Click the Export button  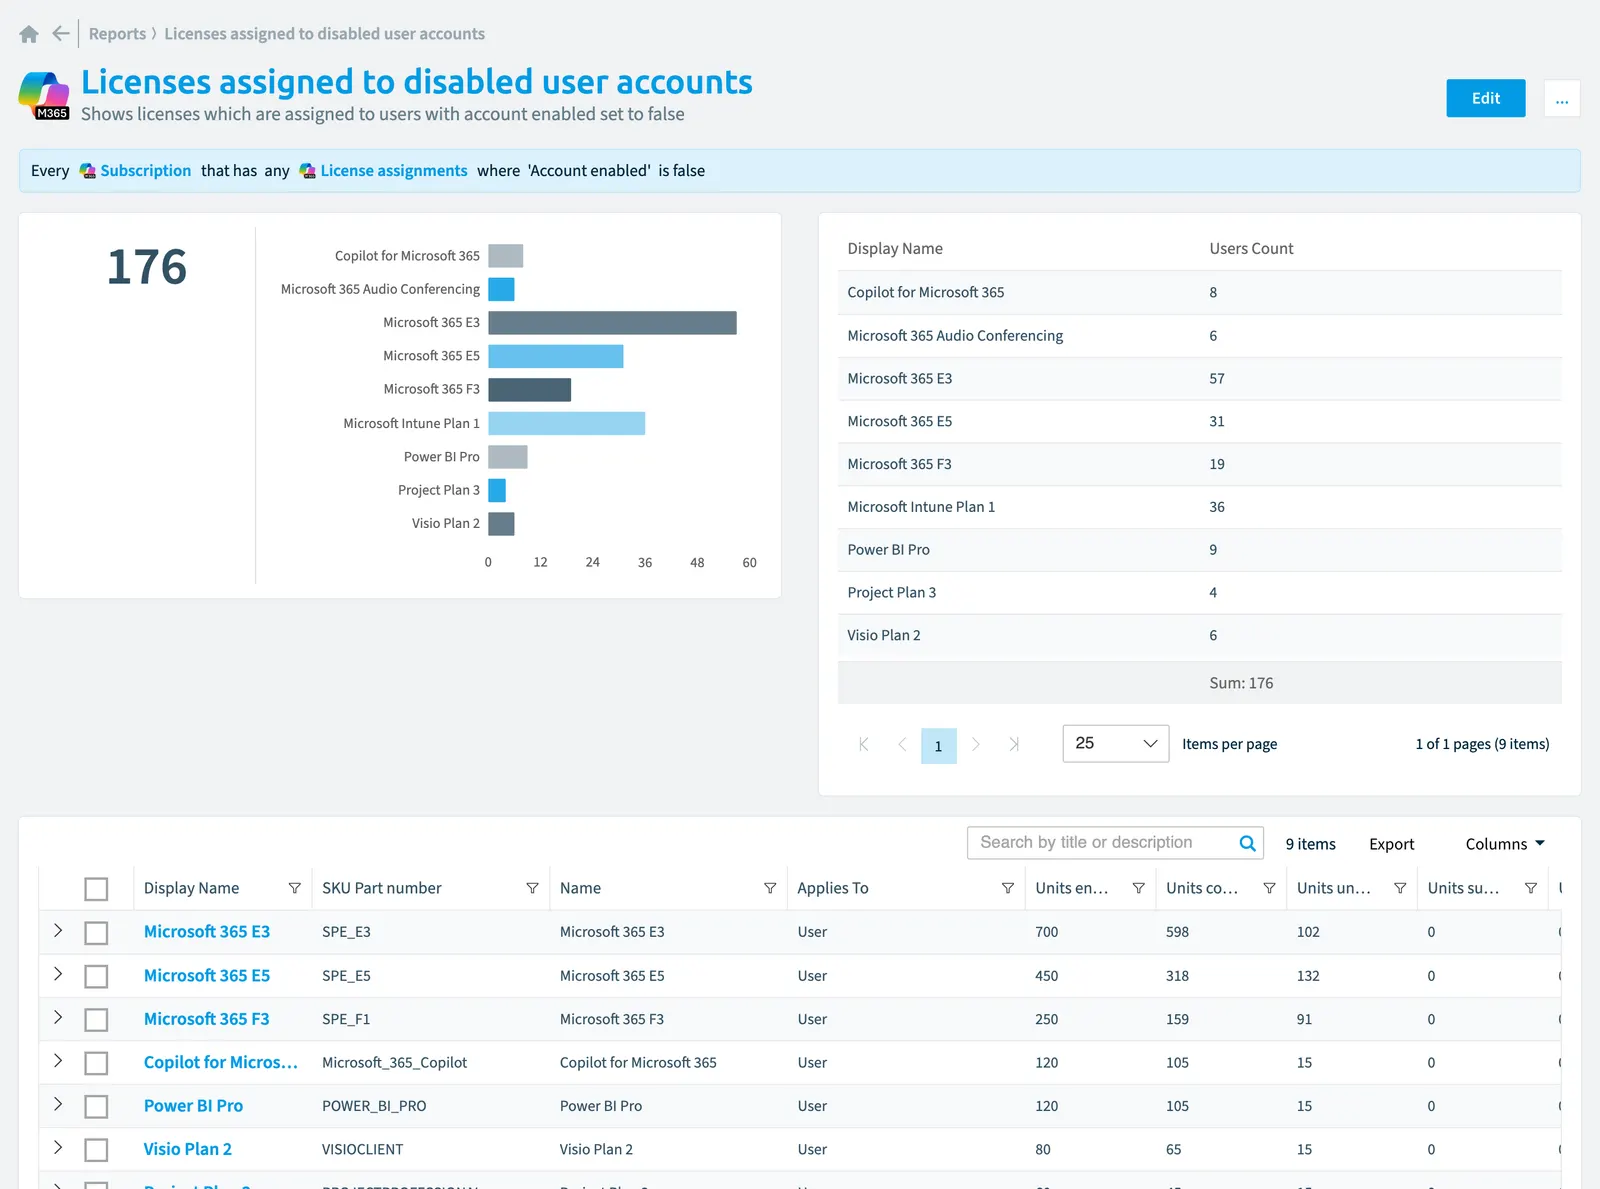(x=1391, y=844)
